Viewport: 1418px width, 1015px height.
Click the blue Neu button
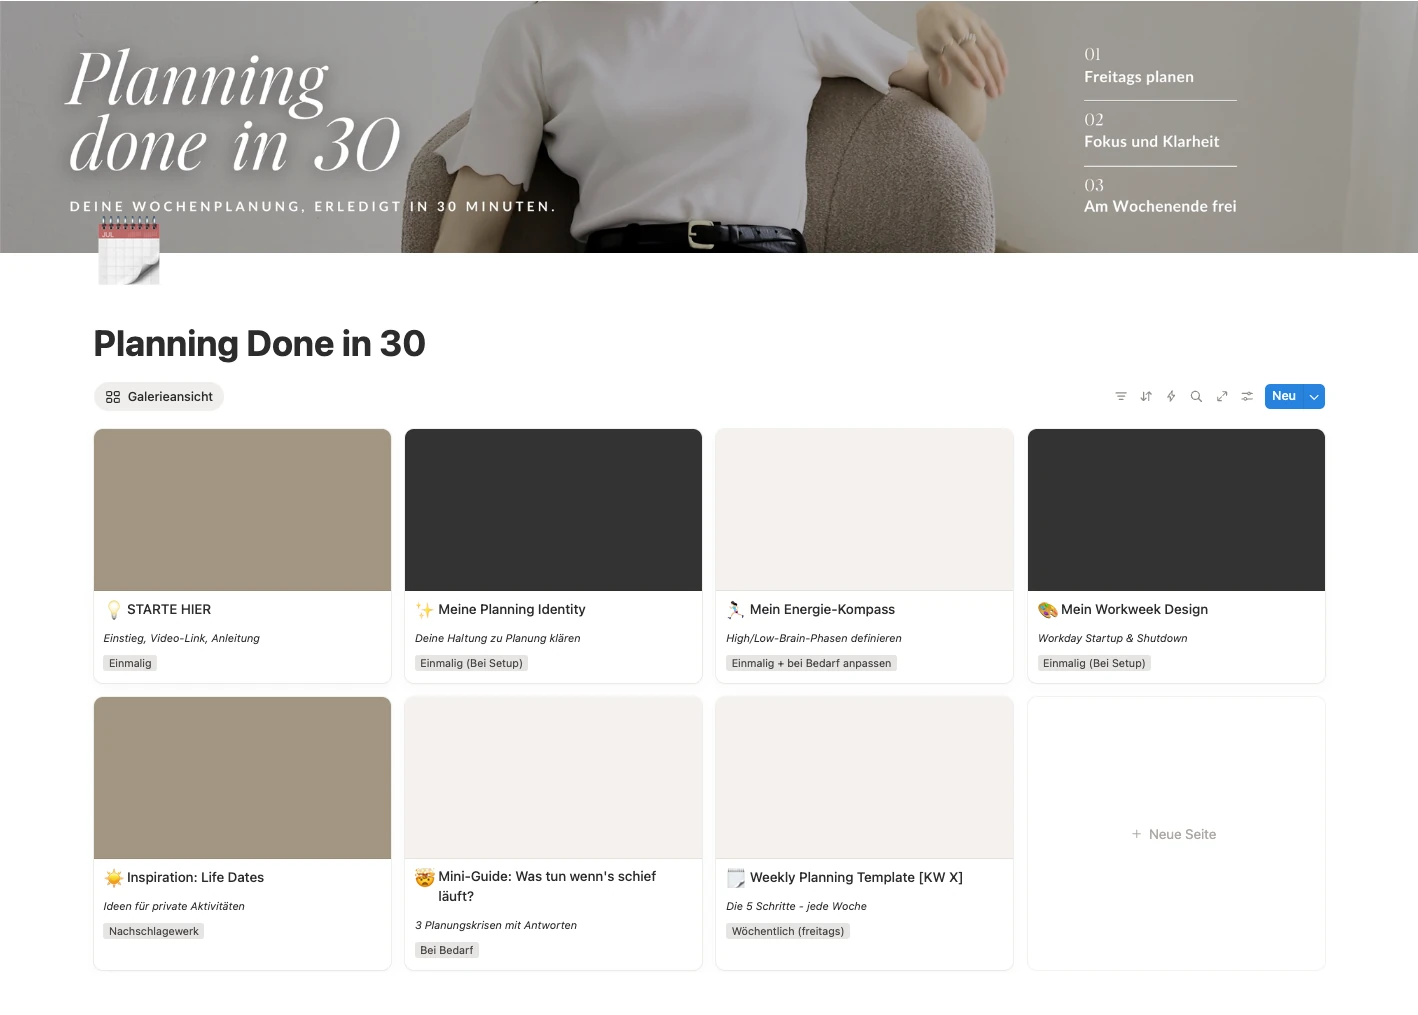tap(1284, 397)
